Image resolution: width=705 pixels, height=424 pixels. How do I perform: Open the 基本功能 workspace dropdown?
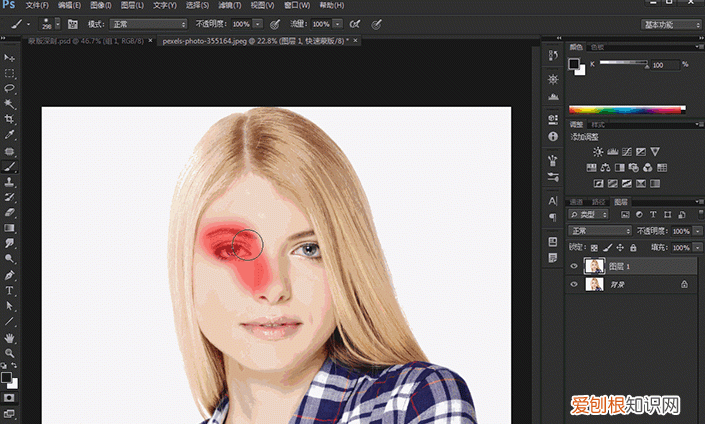pyautogui.click(x=670, y=25)
